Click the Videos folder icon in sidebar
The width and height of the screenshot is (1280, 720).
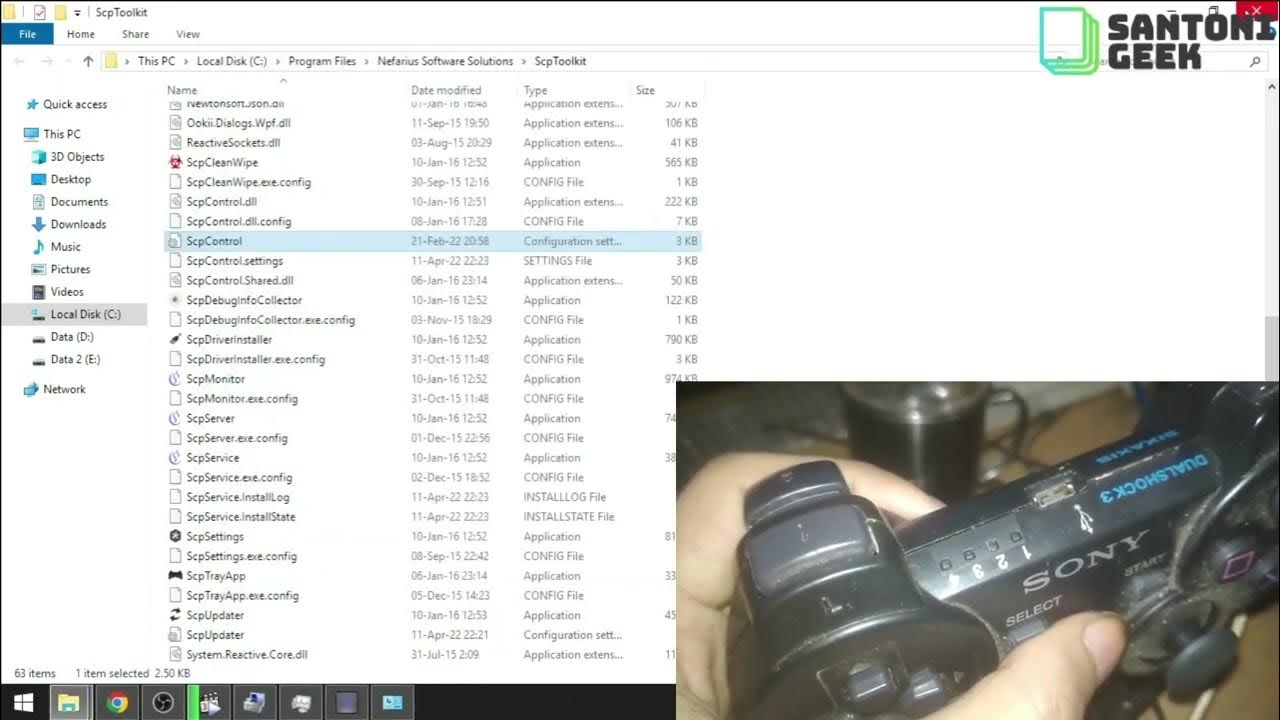tap(38, 292)
